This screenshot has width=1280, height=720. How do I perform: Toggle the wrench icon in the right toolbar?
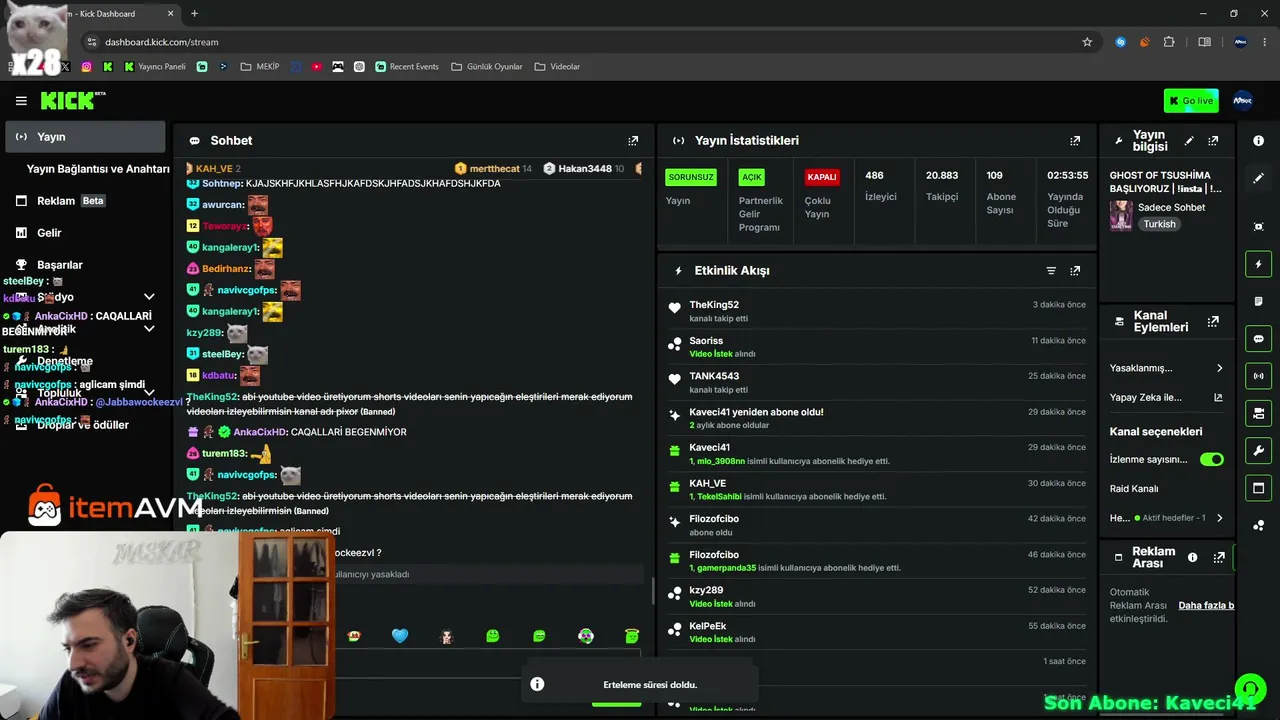pyautogui.click(x=1259, y=451)
